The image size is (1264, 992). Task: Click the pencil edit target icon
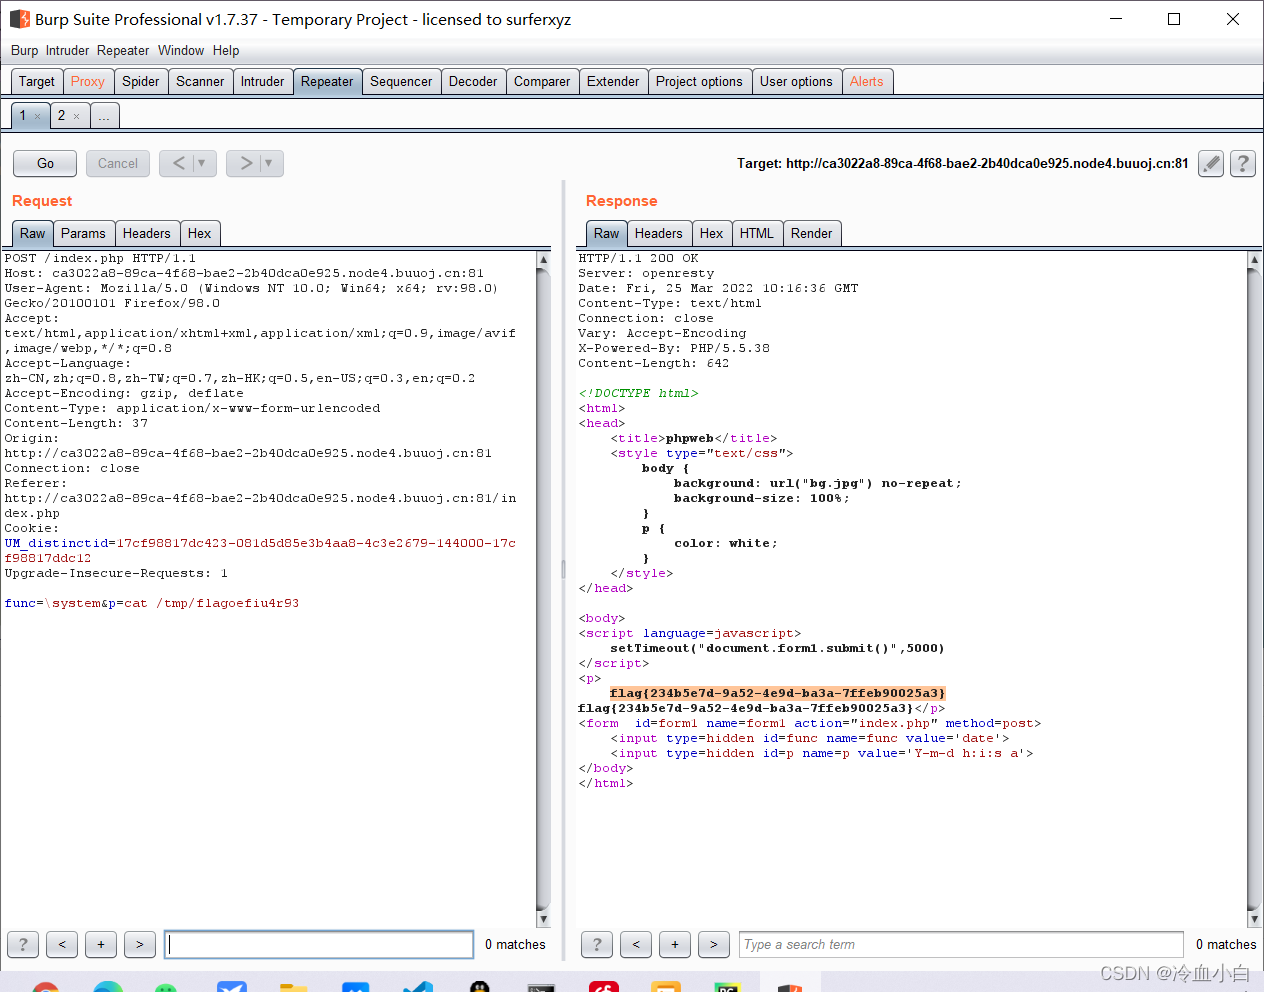[x=1211, y=163]
